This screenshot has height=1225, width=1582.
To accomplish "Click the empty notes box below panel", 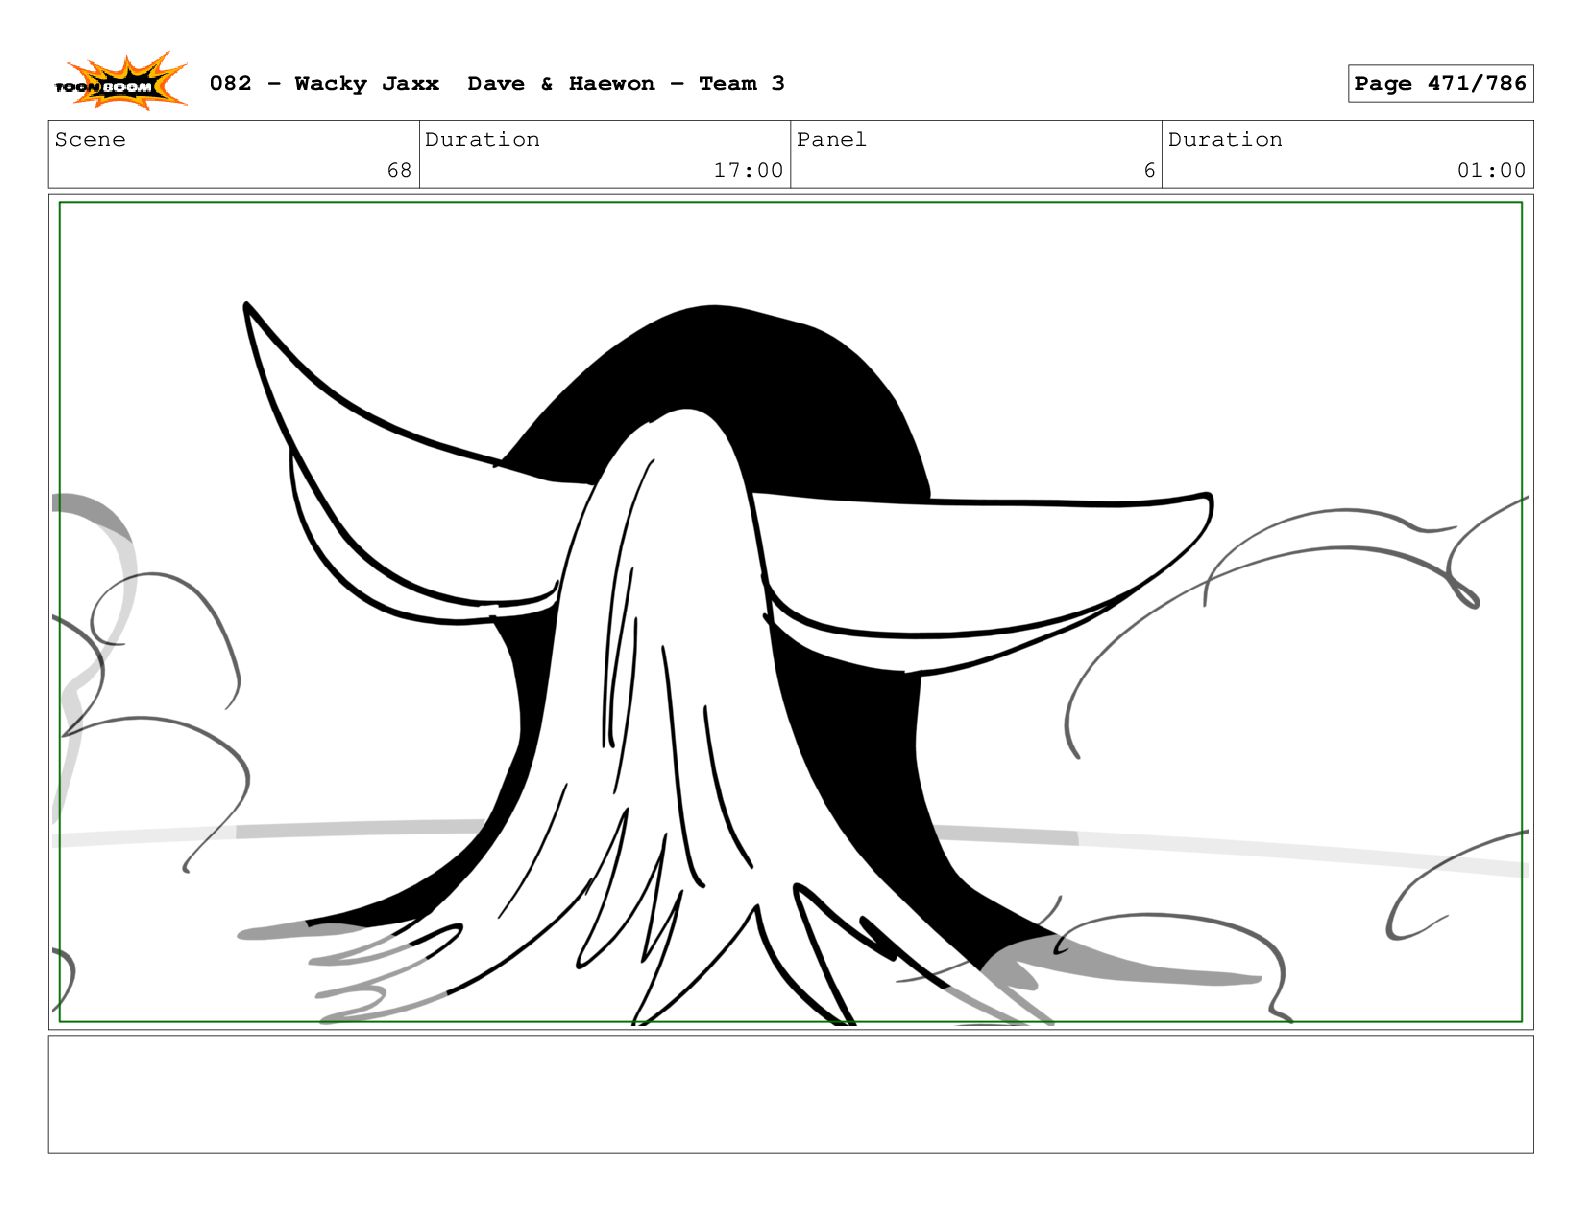I will point(790,1094).
